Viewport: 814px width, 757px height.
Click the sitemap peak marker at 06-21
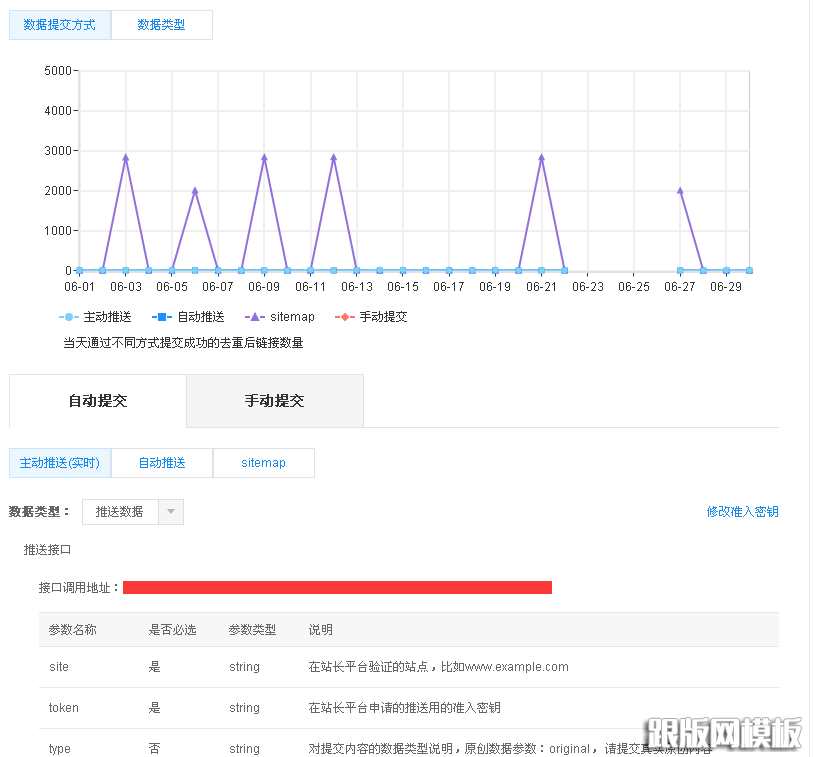tap(542, 157)
